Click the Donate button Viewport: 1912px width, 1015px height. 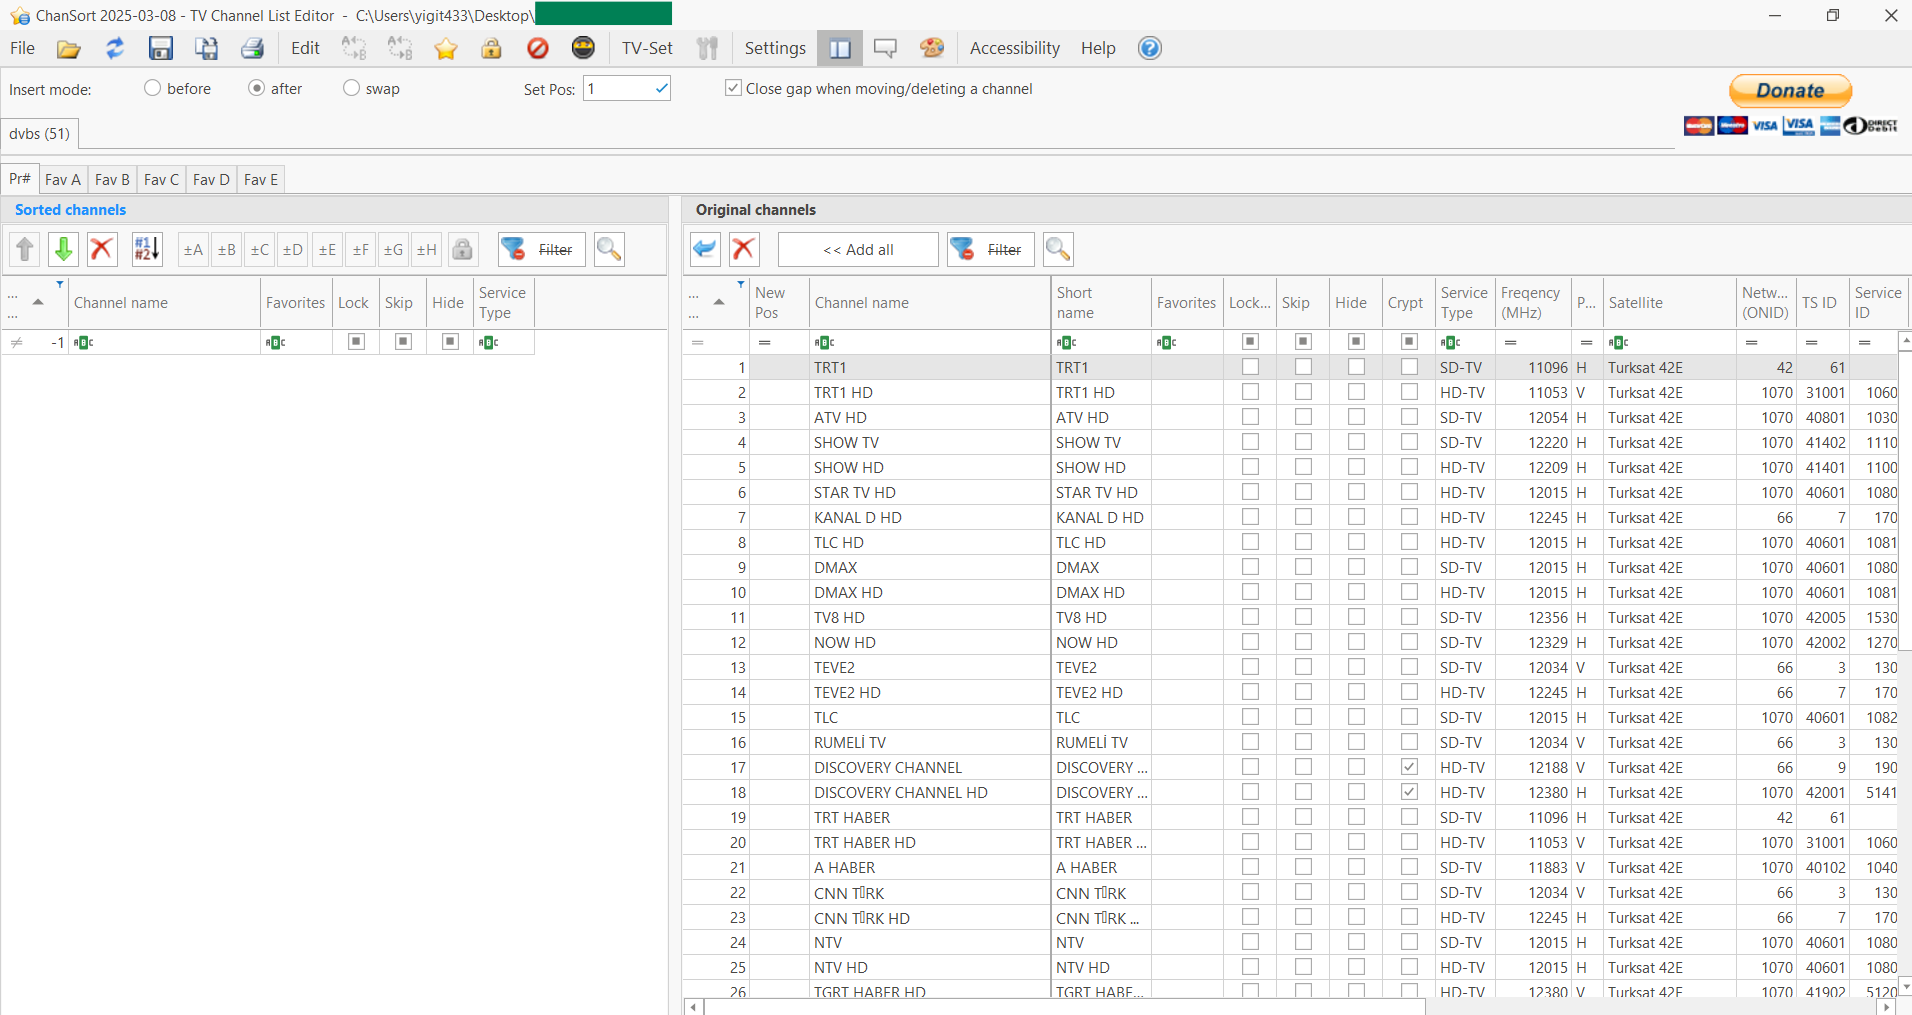click(1791, 91)
